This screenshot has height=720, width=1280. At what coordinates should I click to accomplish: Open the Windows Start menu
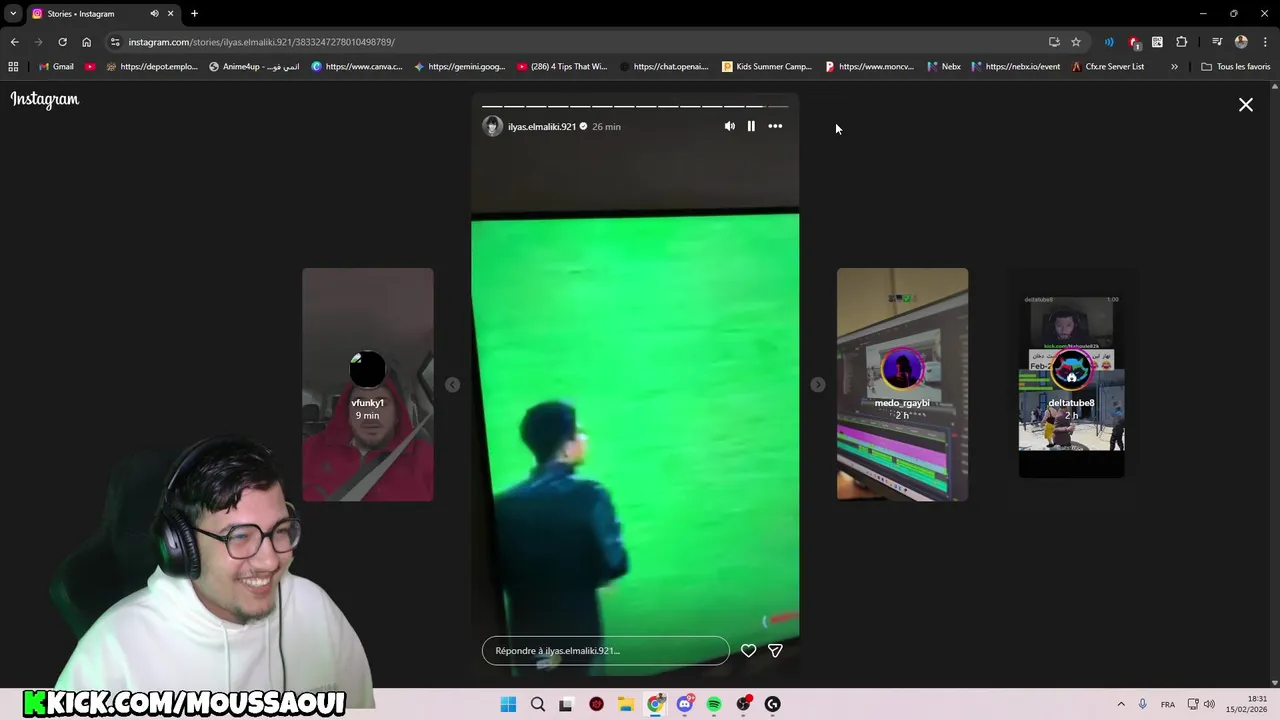508,704
